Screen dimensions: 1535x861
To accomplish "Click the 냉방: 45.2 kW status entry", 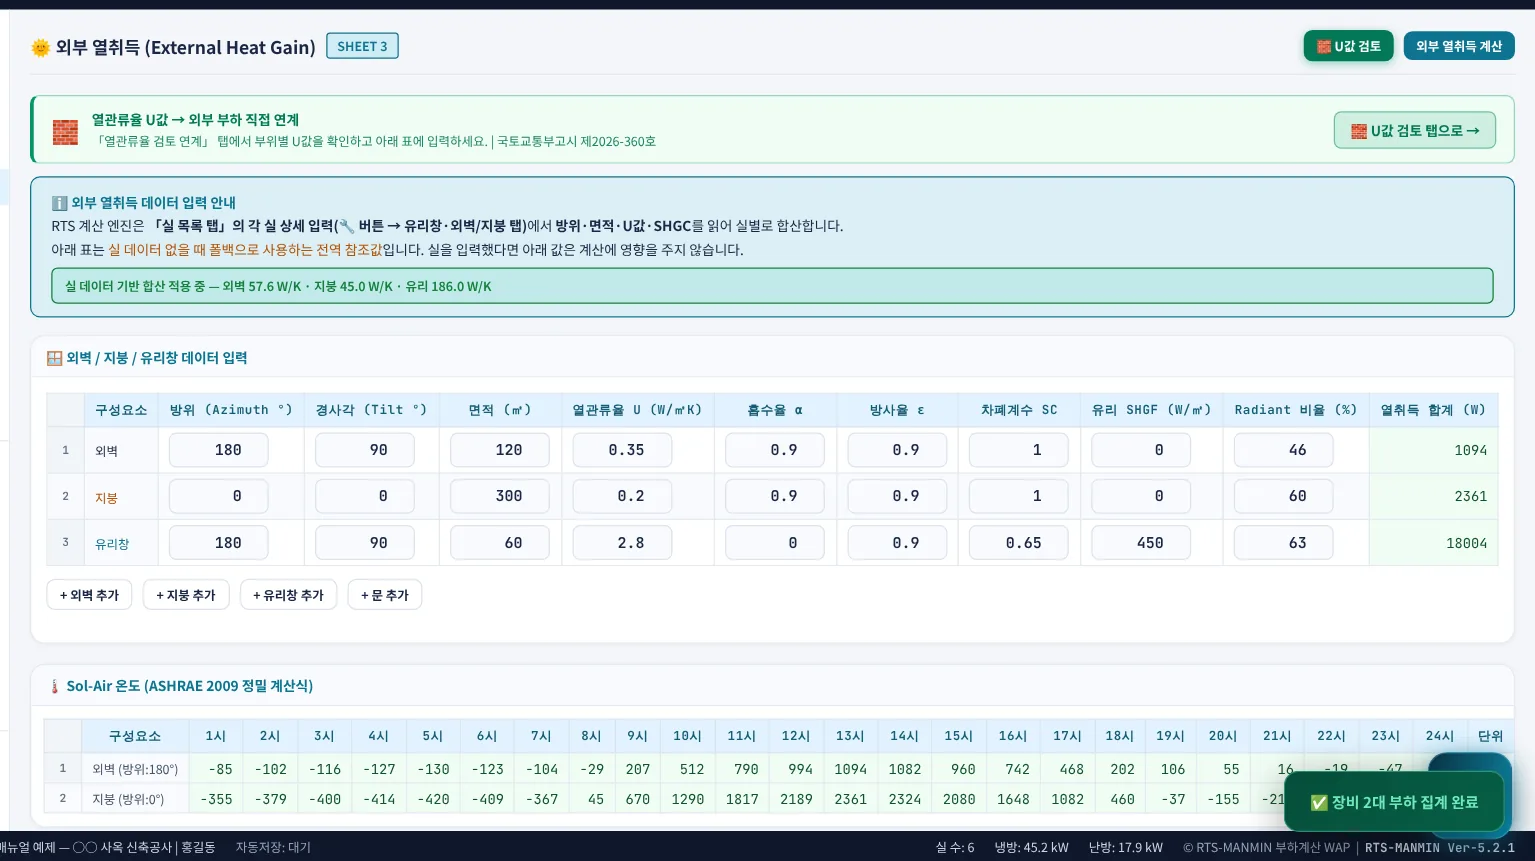I will [1031, 847].
